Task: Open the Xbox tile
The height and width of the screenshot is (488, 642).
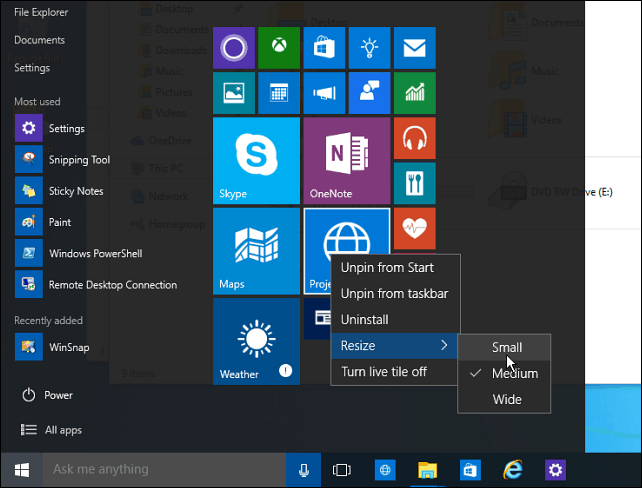Action: (279, 48)
